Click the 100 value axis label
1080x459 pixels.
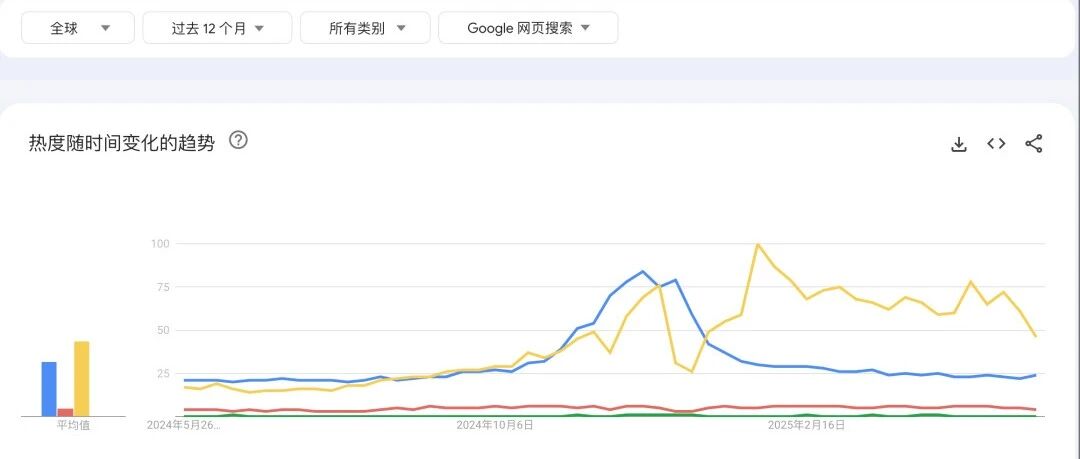(x=160, y=243)
